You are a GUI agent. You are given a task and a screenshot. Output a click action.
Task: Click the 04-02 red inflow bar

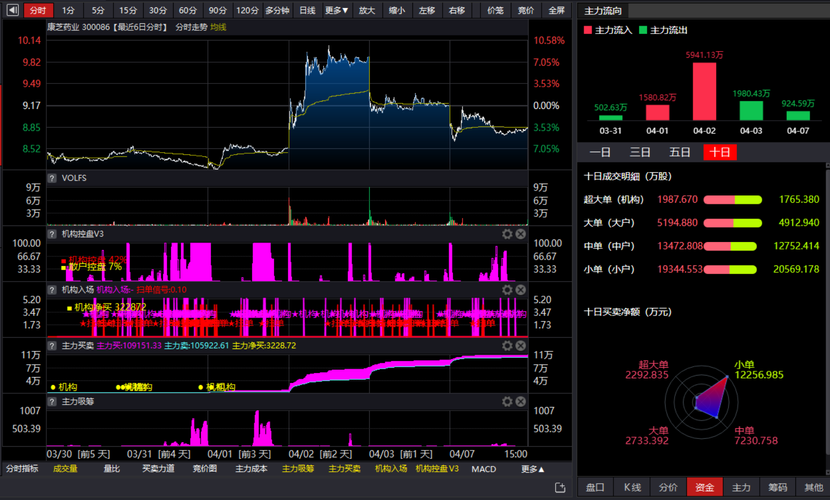click(x=704, y=92)
